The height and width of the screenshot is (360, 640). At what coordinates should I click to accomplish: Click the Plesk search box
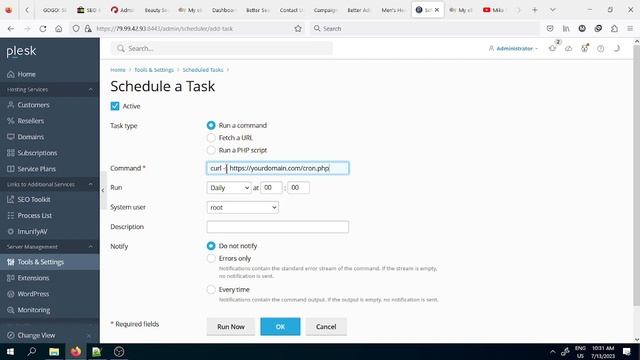coord(222,49)
